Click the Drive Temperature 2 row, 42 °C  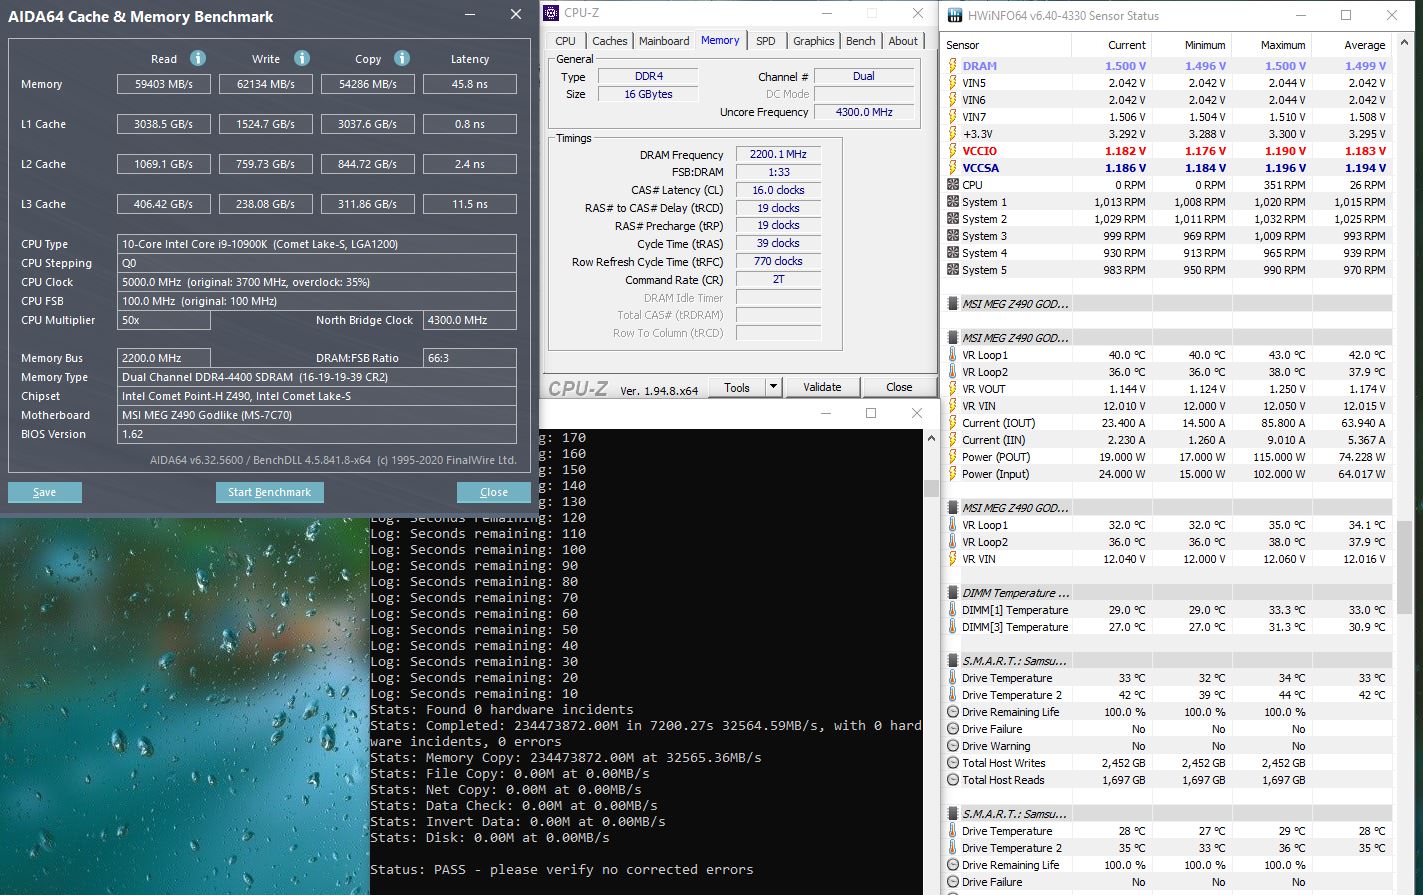[1167, 695]
